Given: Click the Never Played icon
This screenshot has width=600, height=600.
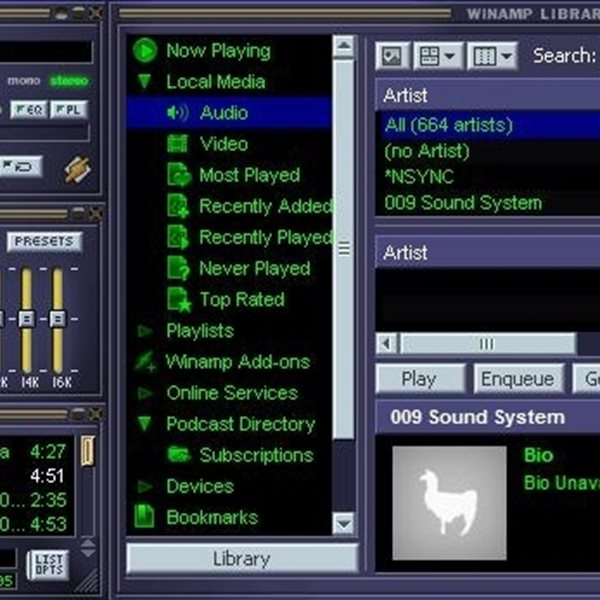Looking at the screenshot, I should pyautogui.click(x=178, y=268).
